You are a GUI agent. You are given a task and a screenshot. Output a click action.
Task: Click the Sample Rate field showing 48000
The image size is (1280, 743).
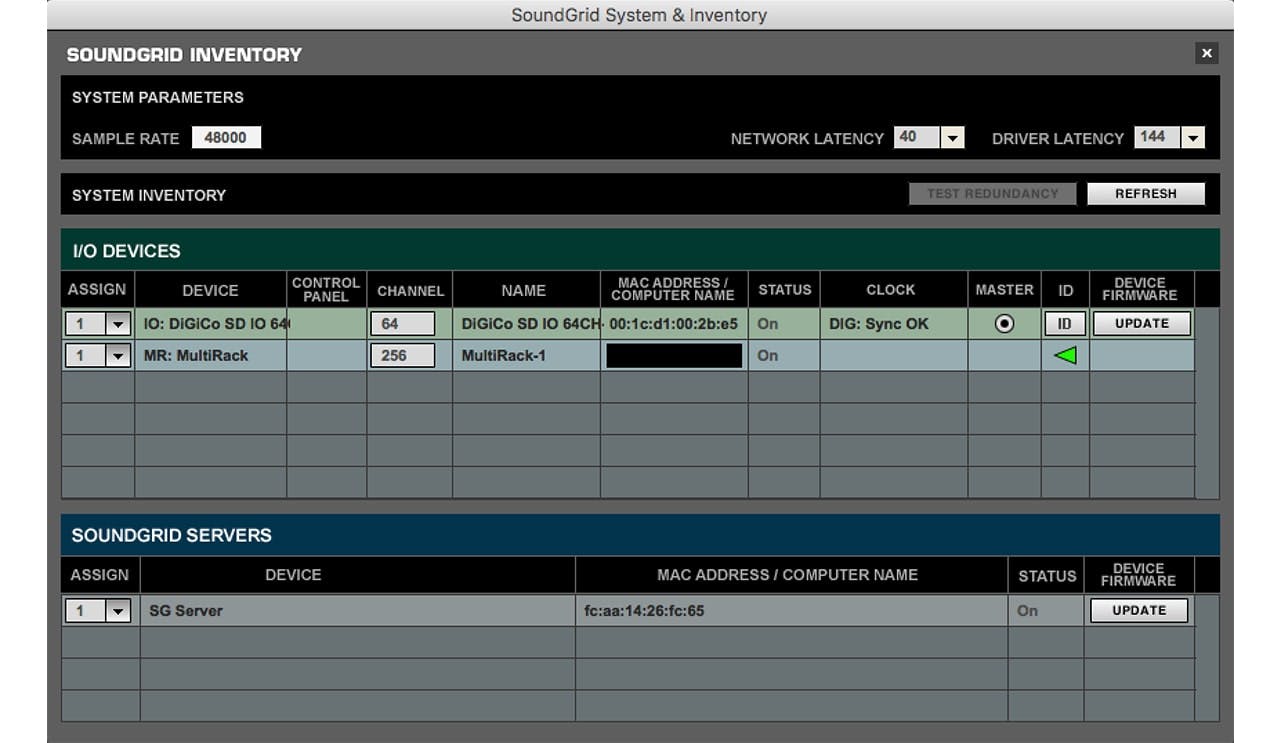pos(226,138)
